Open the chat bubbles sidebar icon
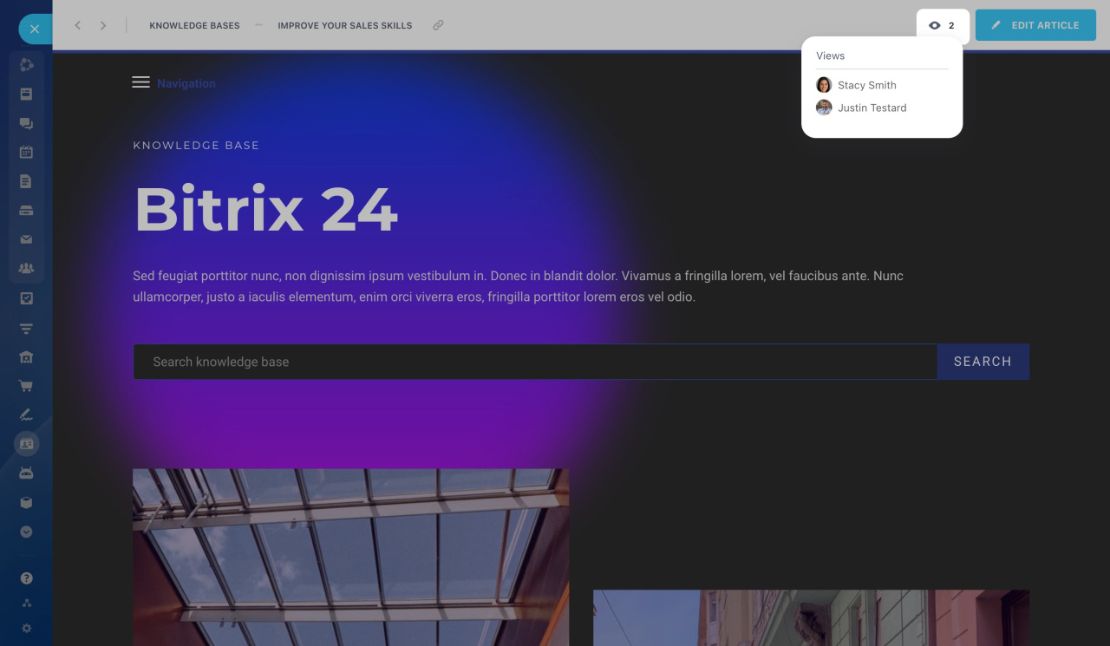 coord(26,124)
